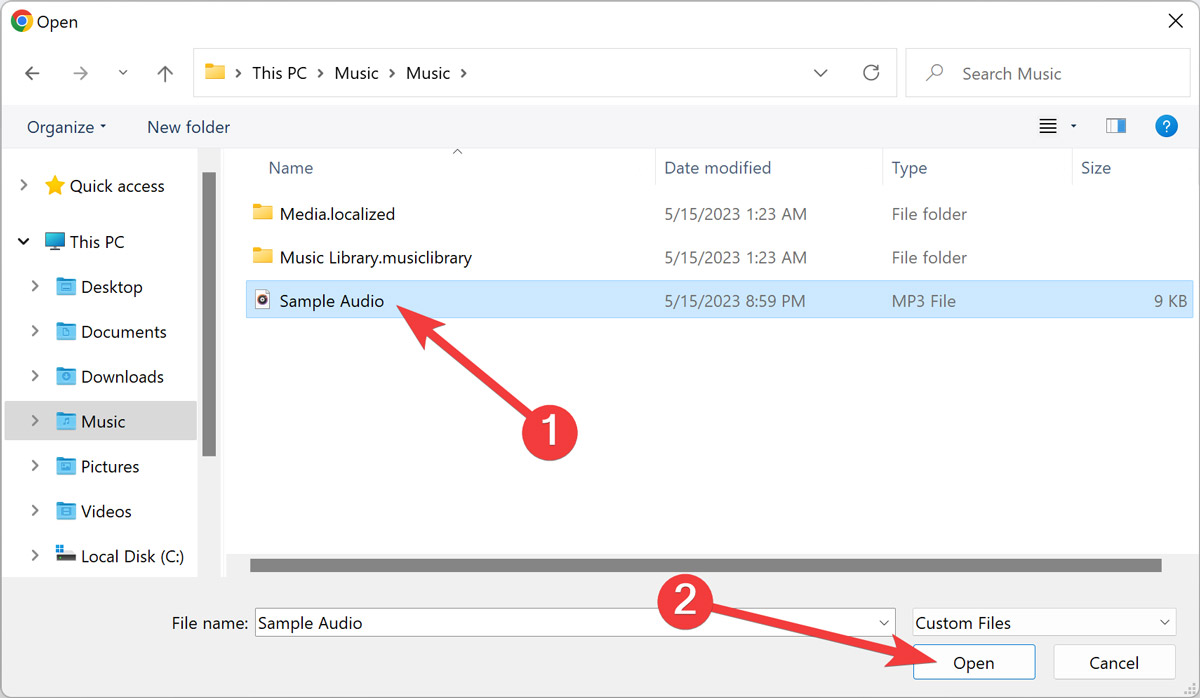1200x698 pixels.
Task: Navigate up to the parent folder
Action: click(x=164, y=72)
